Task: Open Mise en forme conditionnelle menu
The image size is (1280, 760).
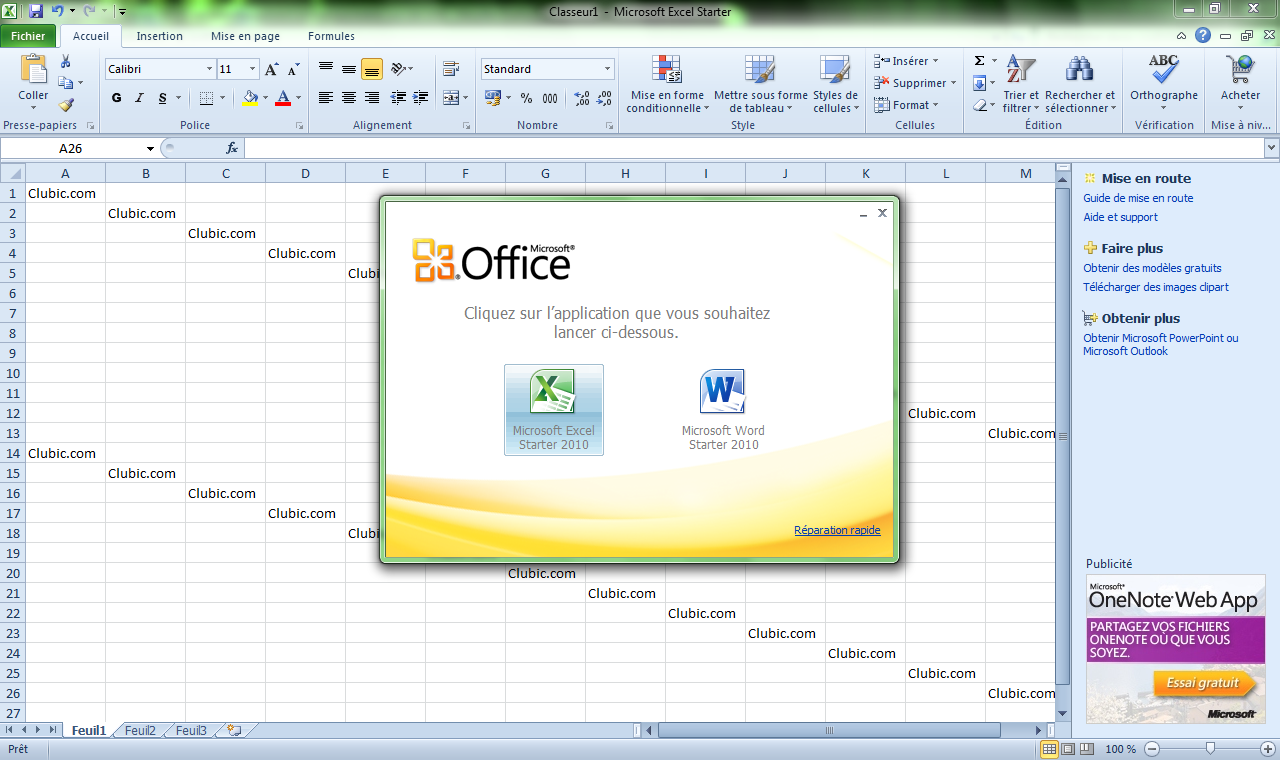Action: 667,84
